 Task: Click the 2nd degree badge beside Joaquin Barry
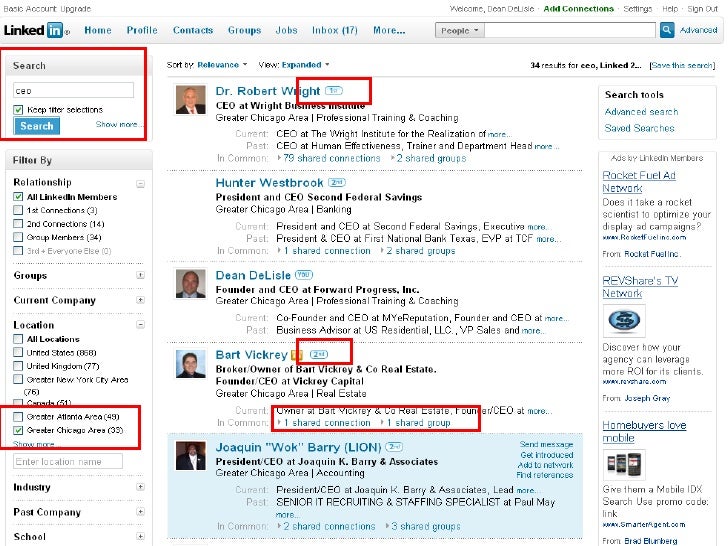coord(394,447)
